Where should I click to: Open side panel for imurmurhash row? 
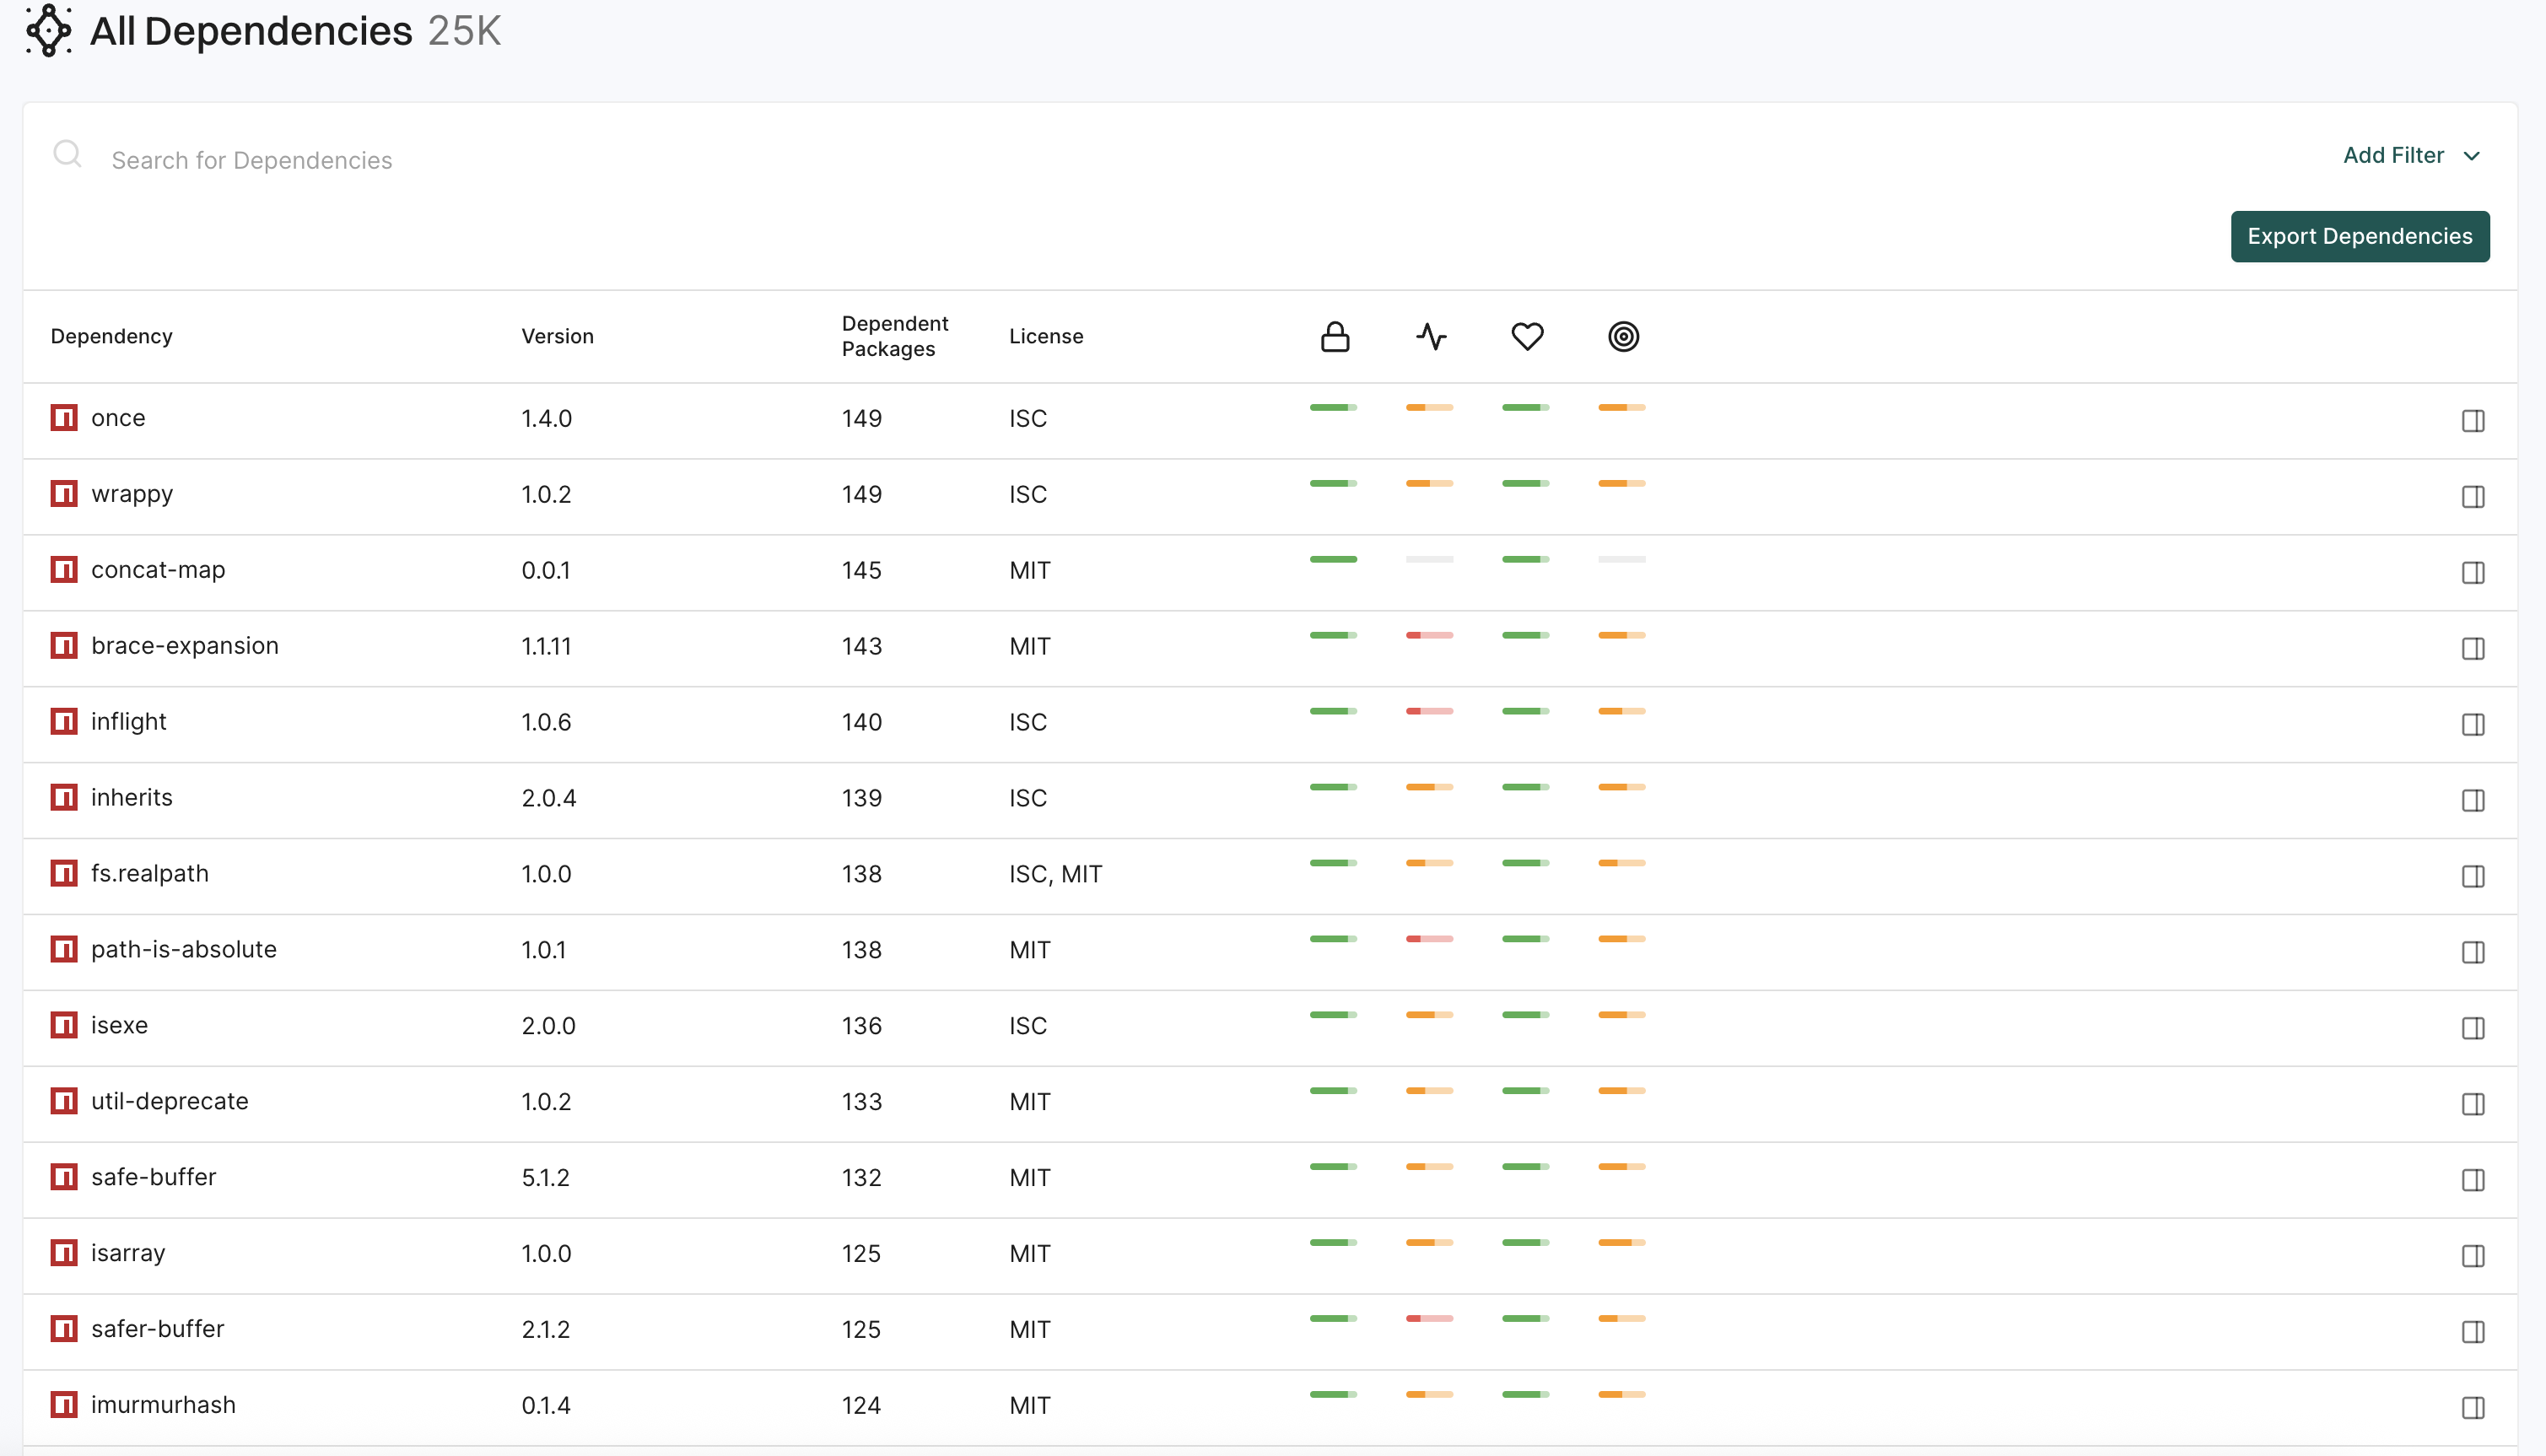(2473, 1409)
